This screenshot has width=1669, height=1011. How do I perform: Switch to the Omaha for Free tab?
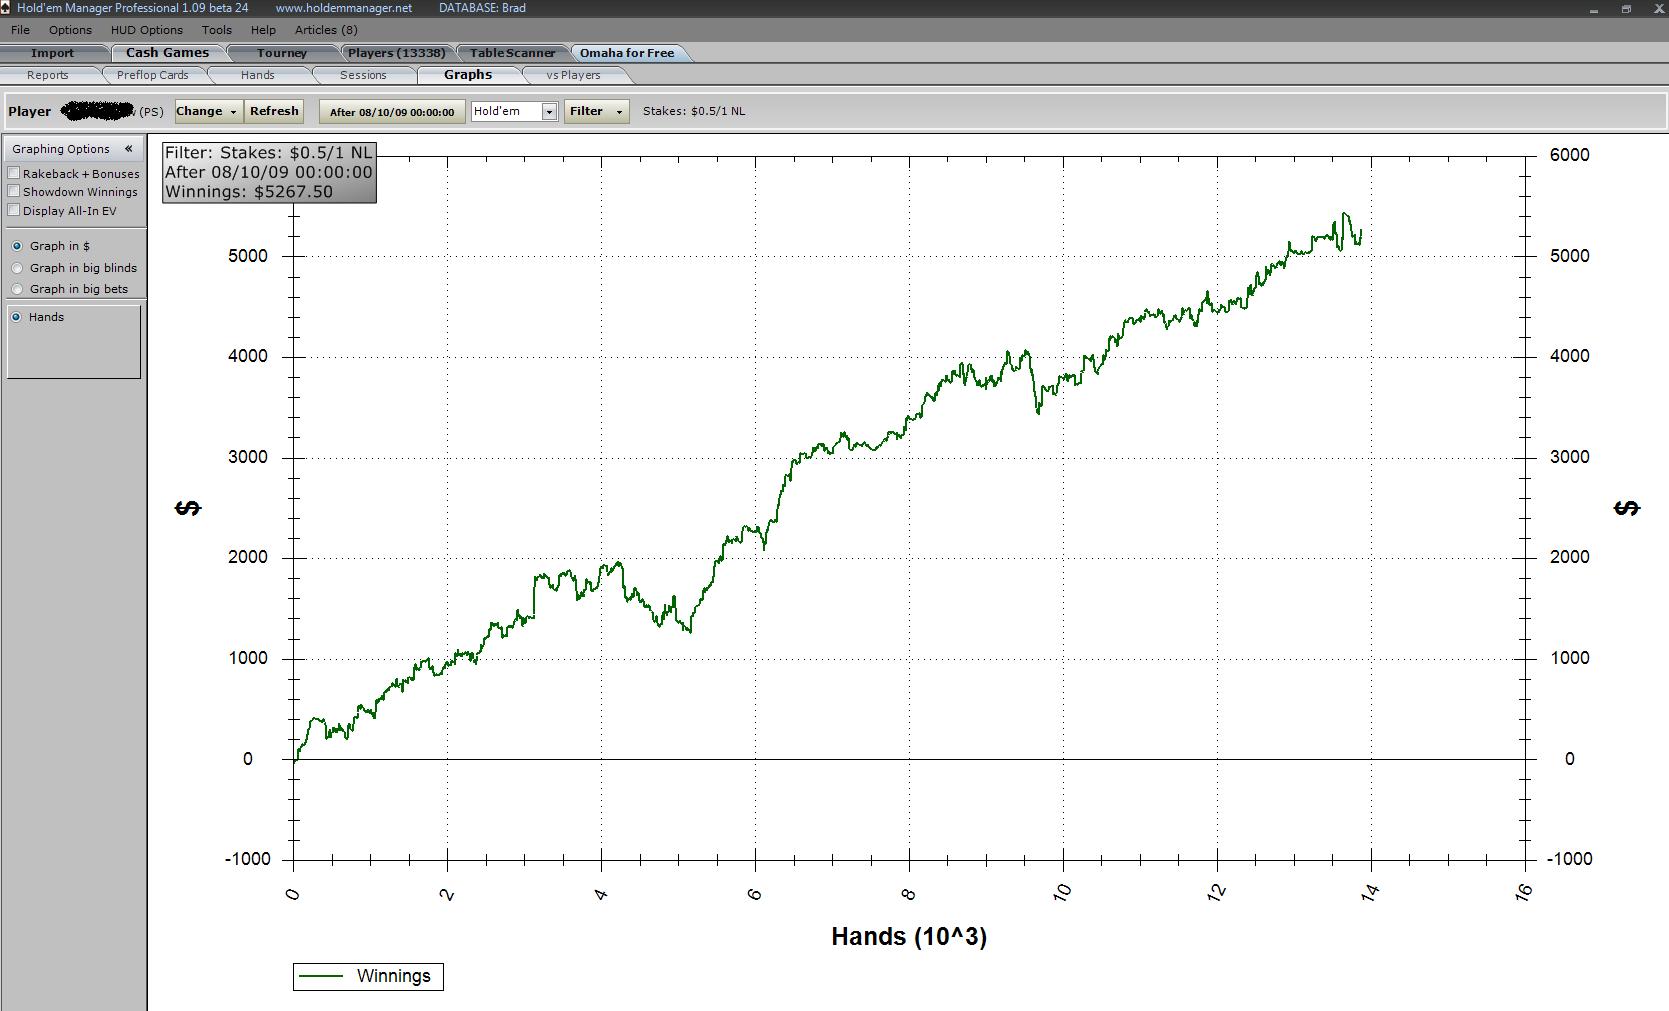627,53
